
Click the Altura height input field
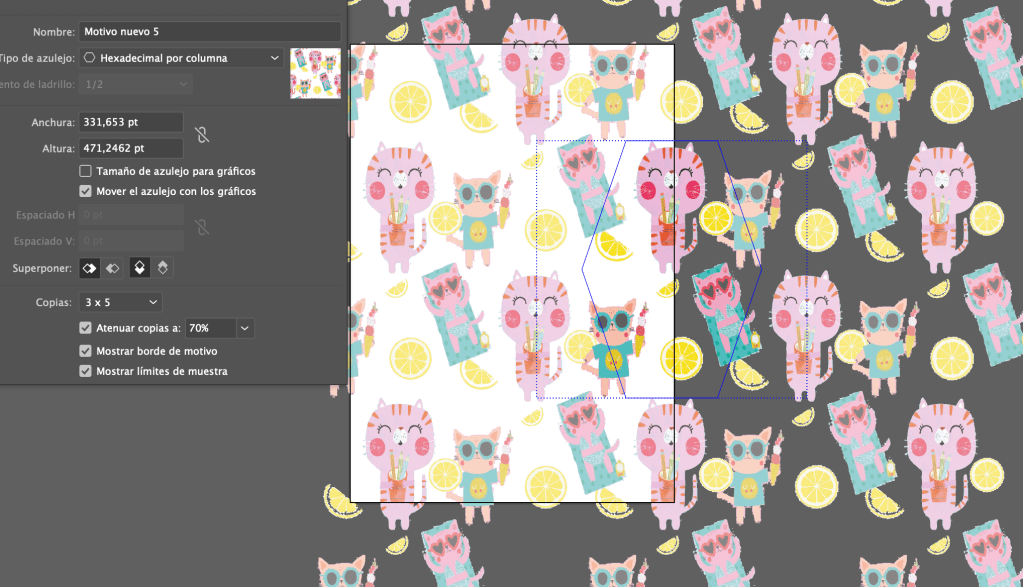coord(131,148)
